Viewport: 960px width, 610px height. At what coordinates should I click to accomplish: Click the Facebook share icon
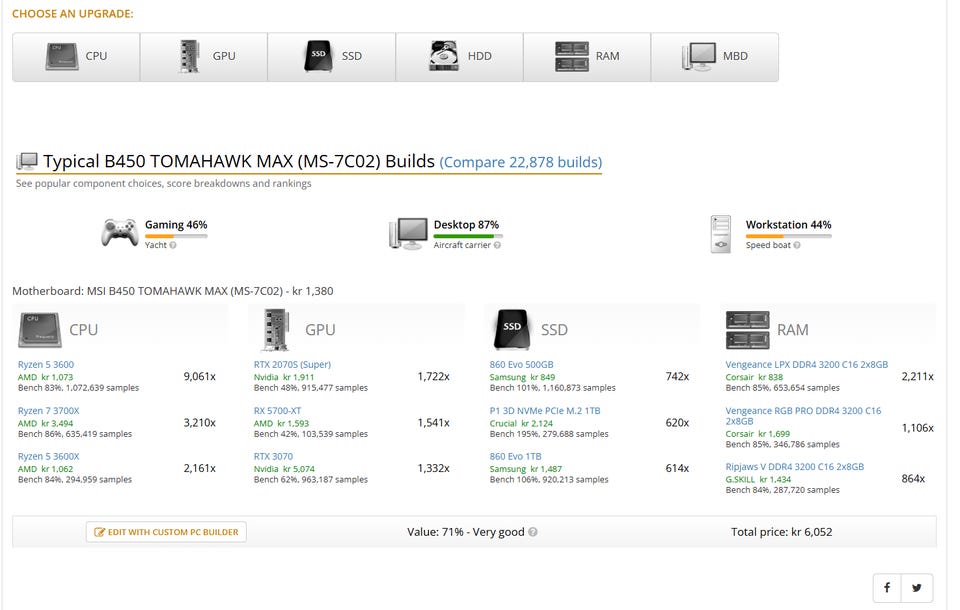887,588
